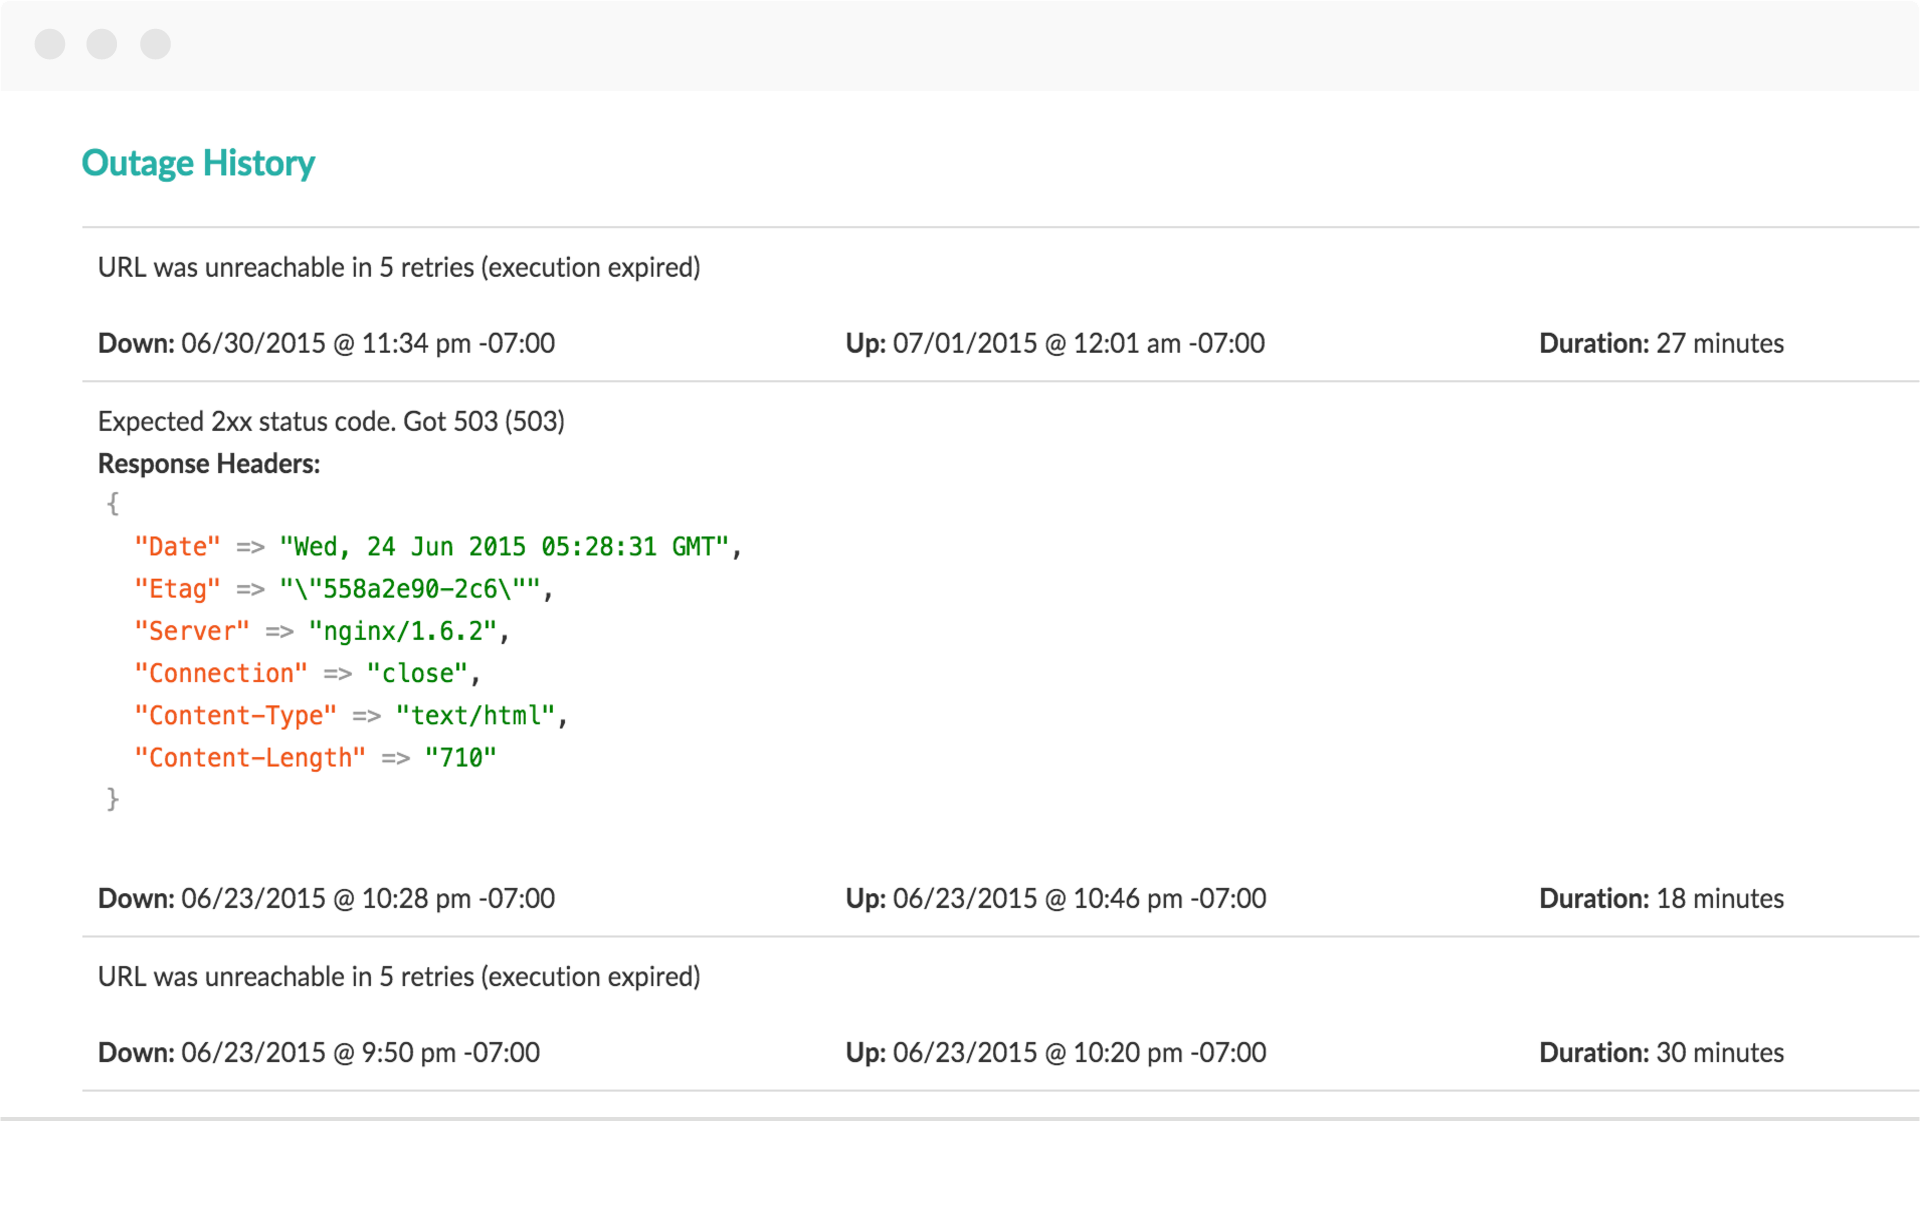Click Up time 06/23/2015 @ 10:46 pm
This screenshot has height=1229, width=1920.
1056,899
